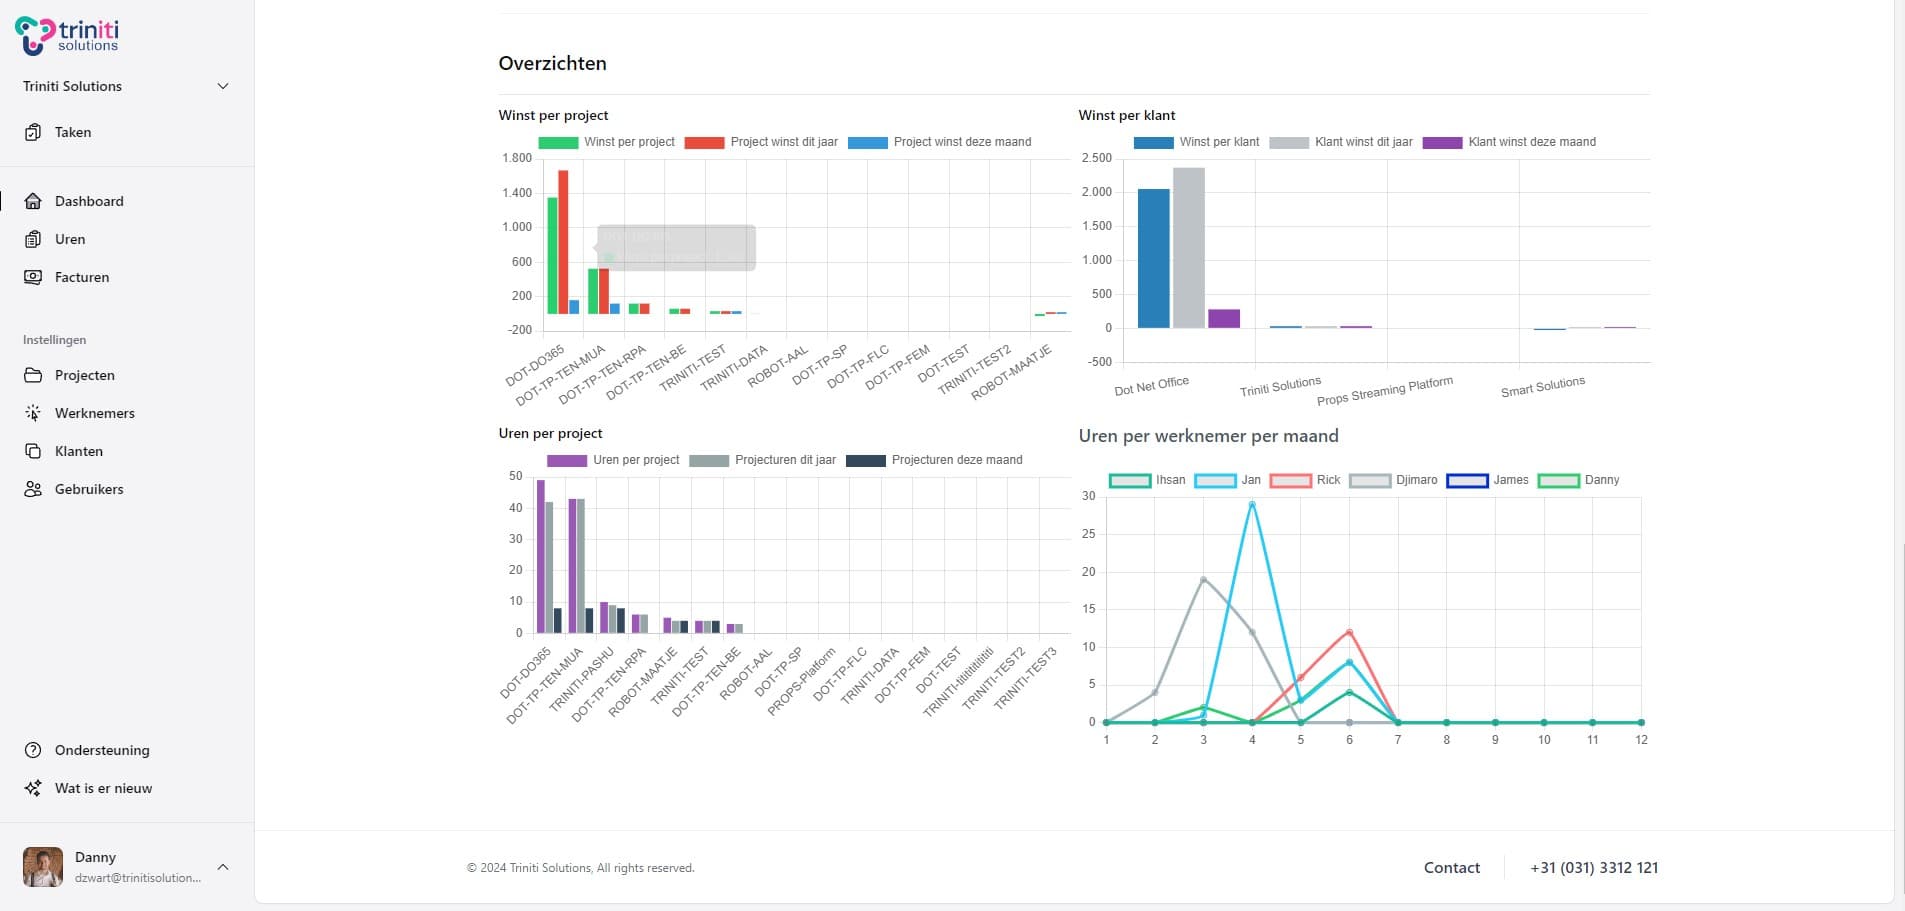Open Projecten folder icon
This screenshot has width=1905, height=911.
(x=33, y=375)
